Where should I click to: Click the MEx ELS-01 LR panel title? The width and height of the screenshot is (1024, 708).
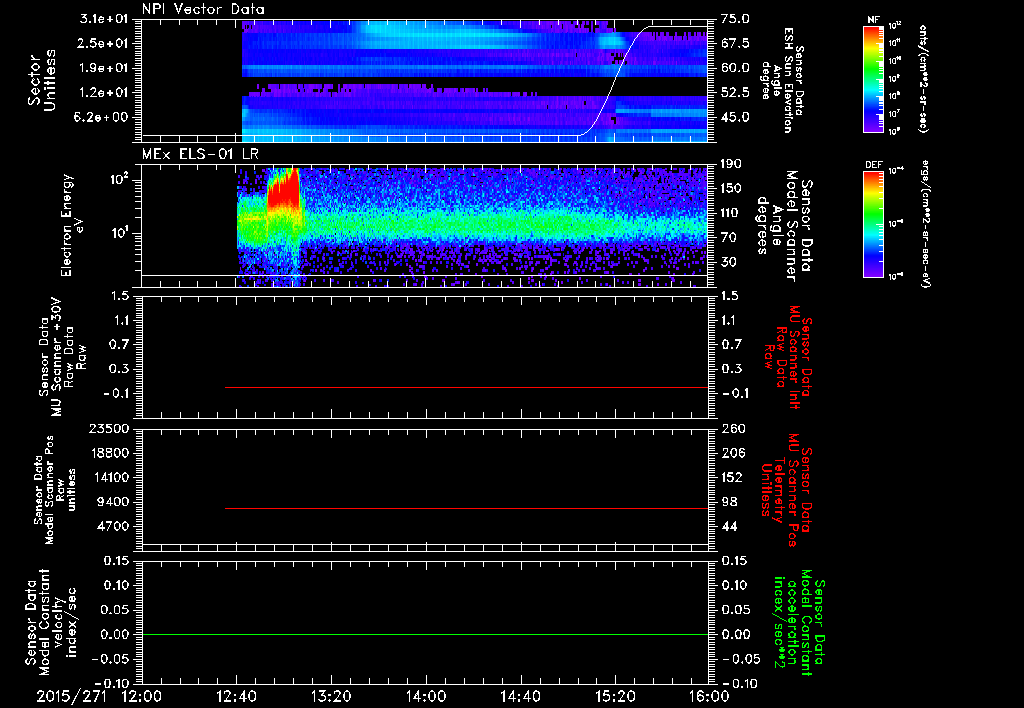(200, 154)
